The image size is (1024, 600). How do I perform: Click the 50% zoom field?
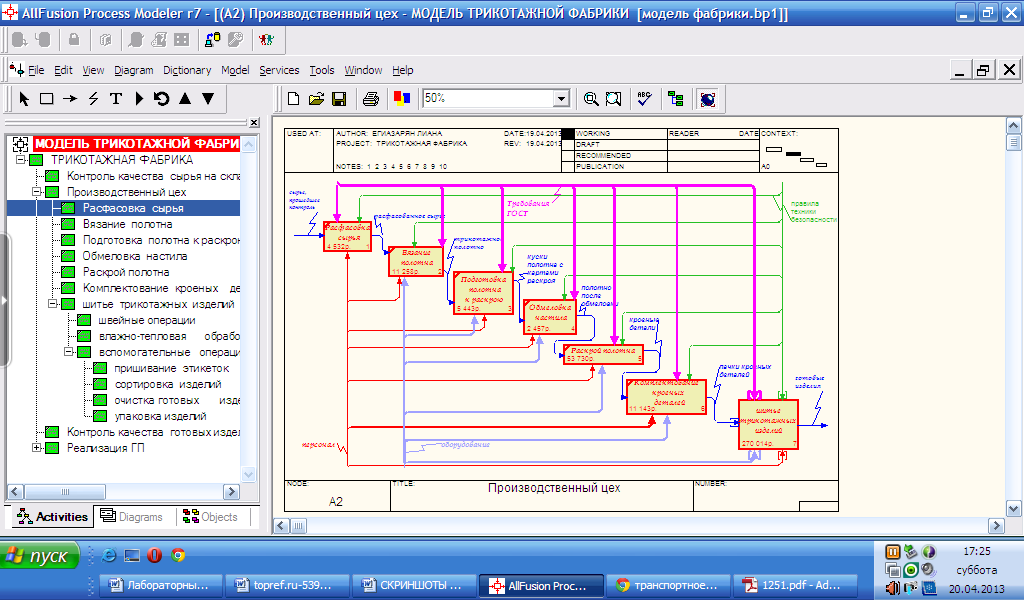488,99
